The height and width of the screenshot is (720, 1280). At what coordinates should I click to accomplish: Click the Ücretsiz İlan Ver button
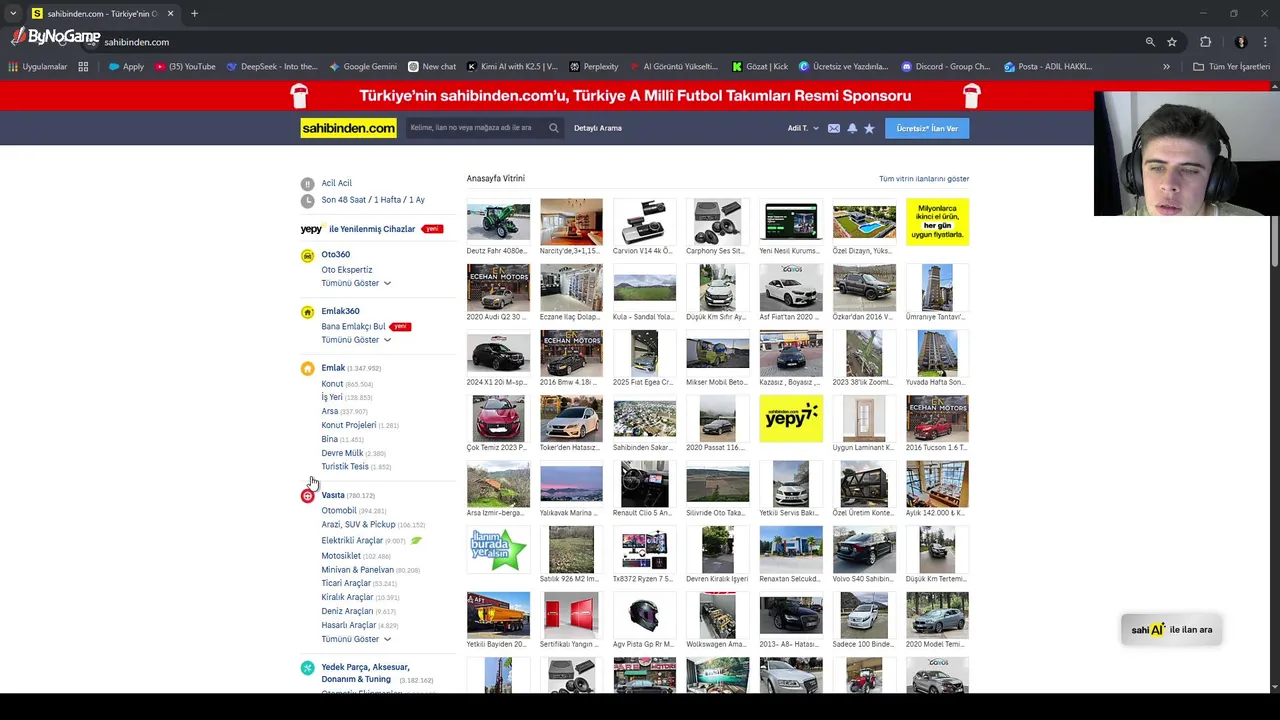coord(927,128)
